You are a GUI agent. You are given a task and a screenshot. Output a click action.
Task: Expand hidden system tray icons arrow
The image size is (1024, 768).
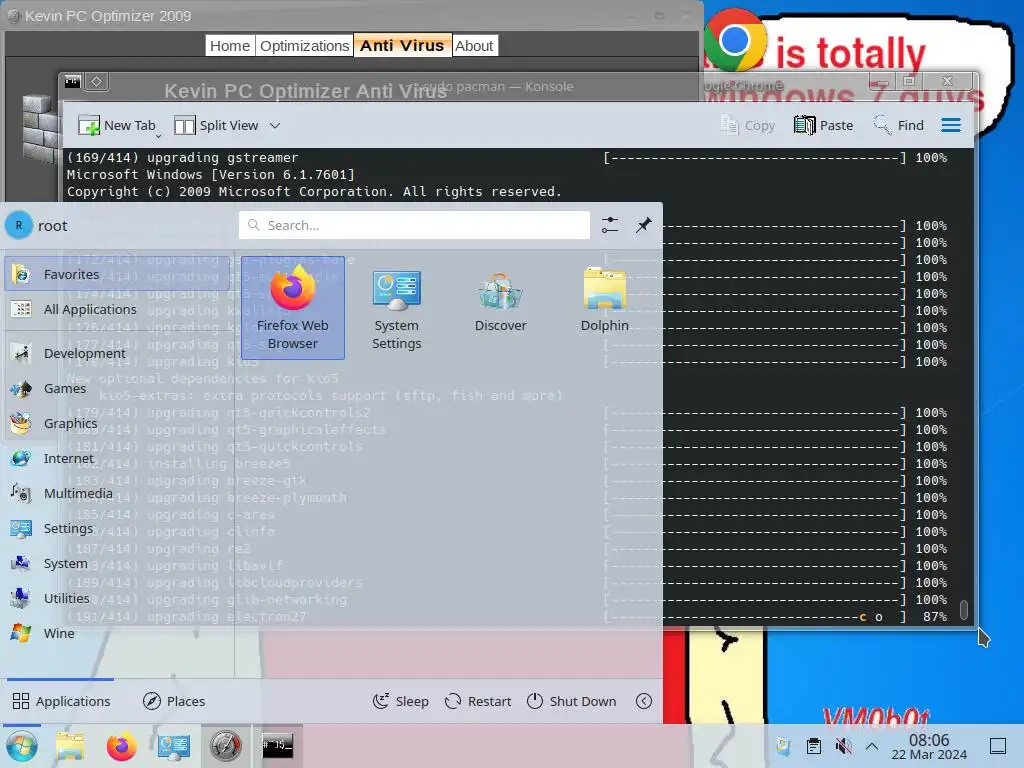point(872,746)
